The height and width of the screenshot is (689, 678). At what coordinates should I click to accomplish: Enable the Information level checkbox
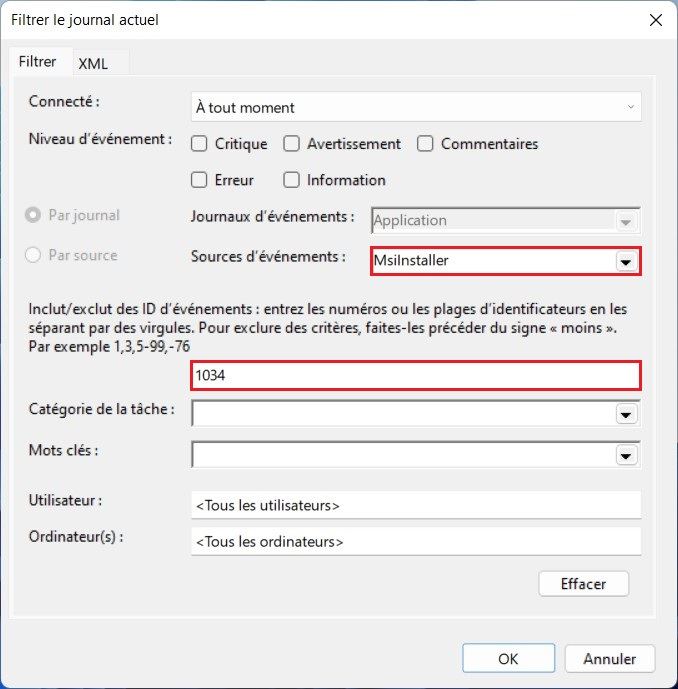(x=292, y=180)
